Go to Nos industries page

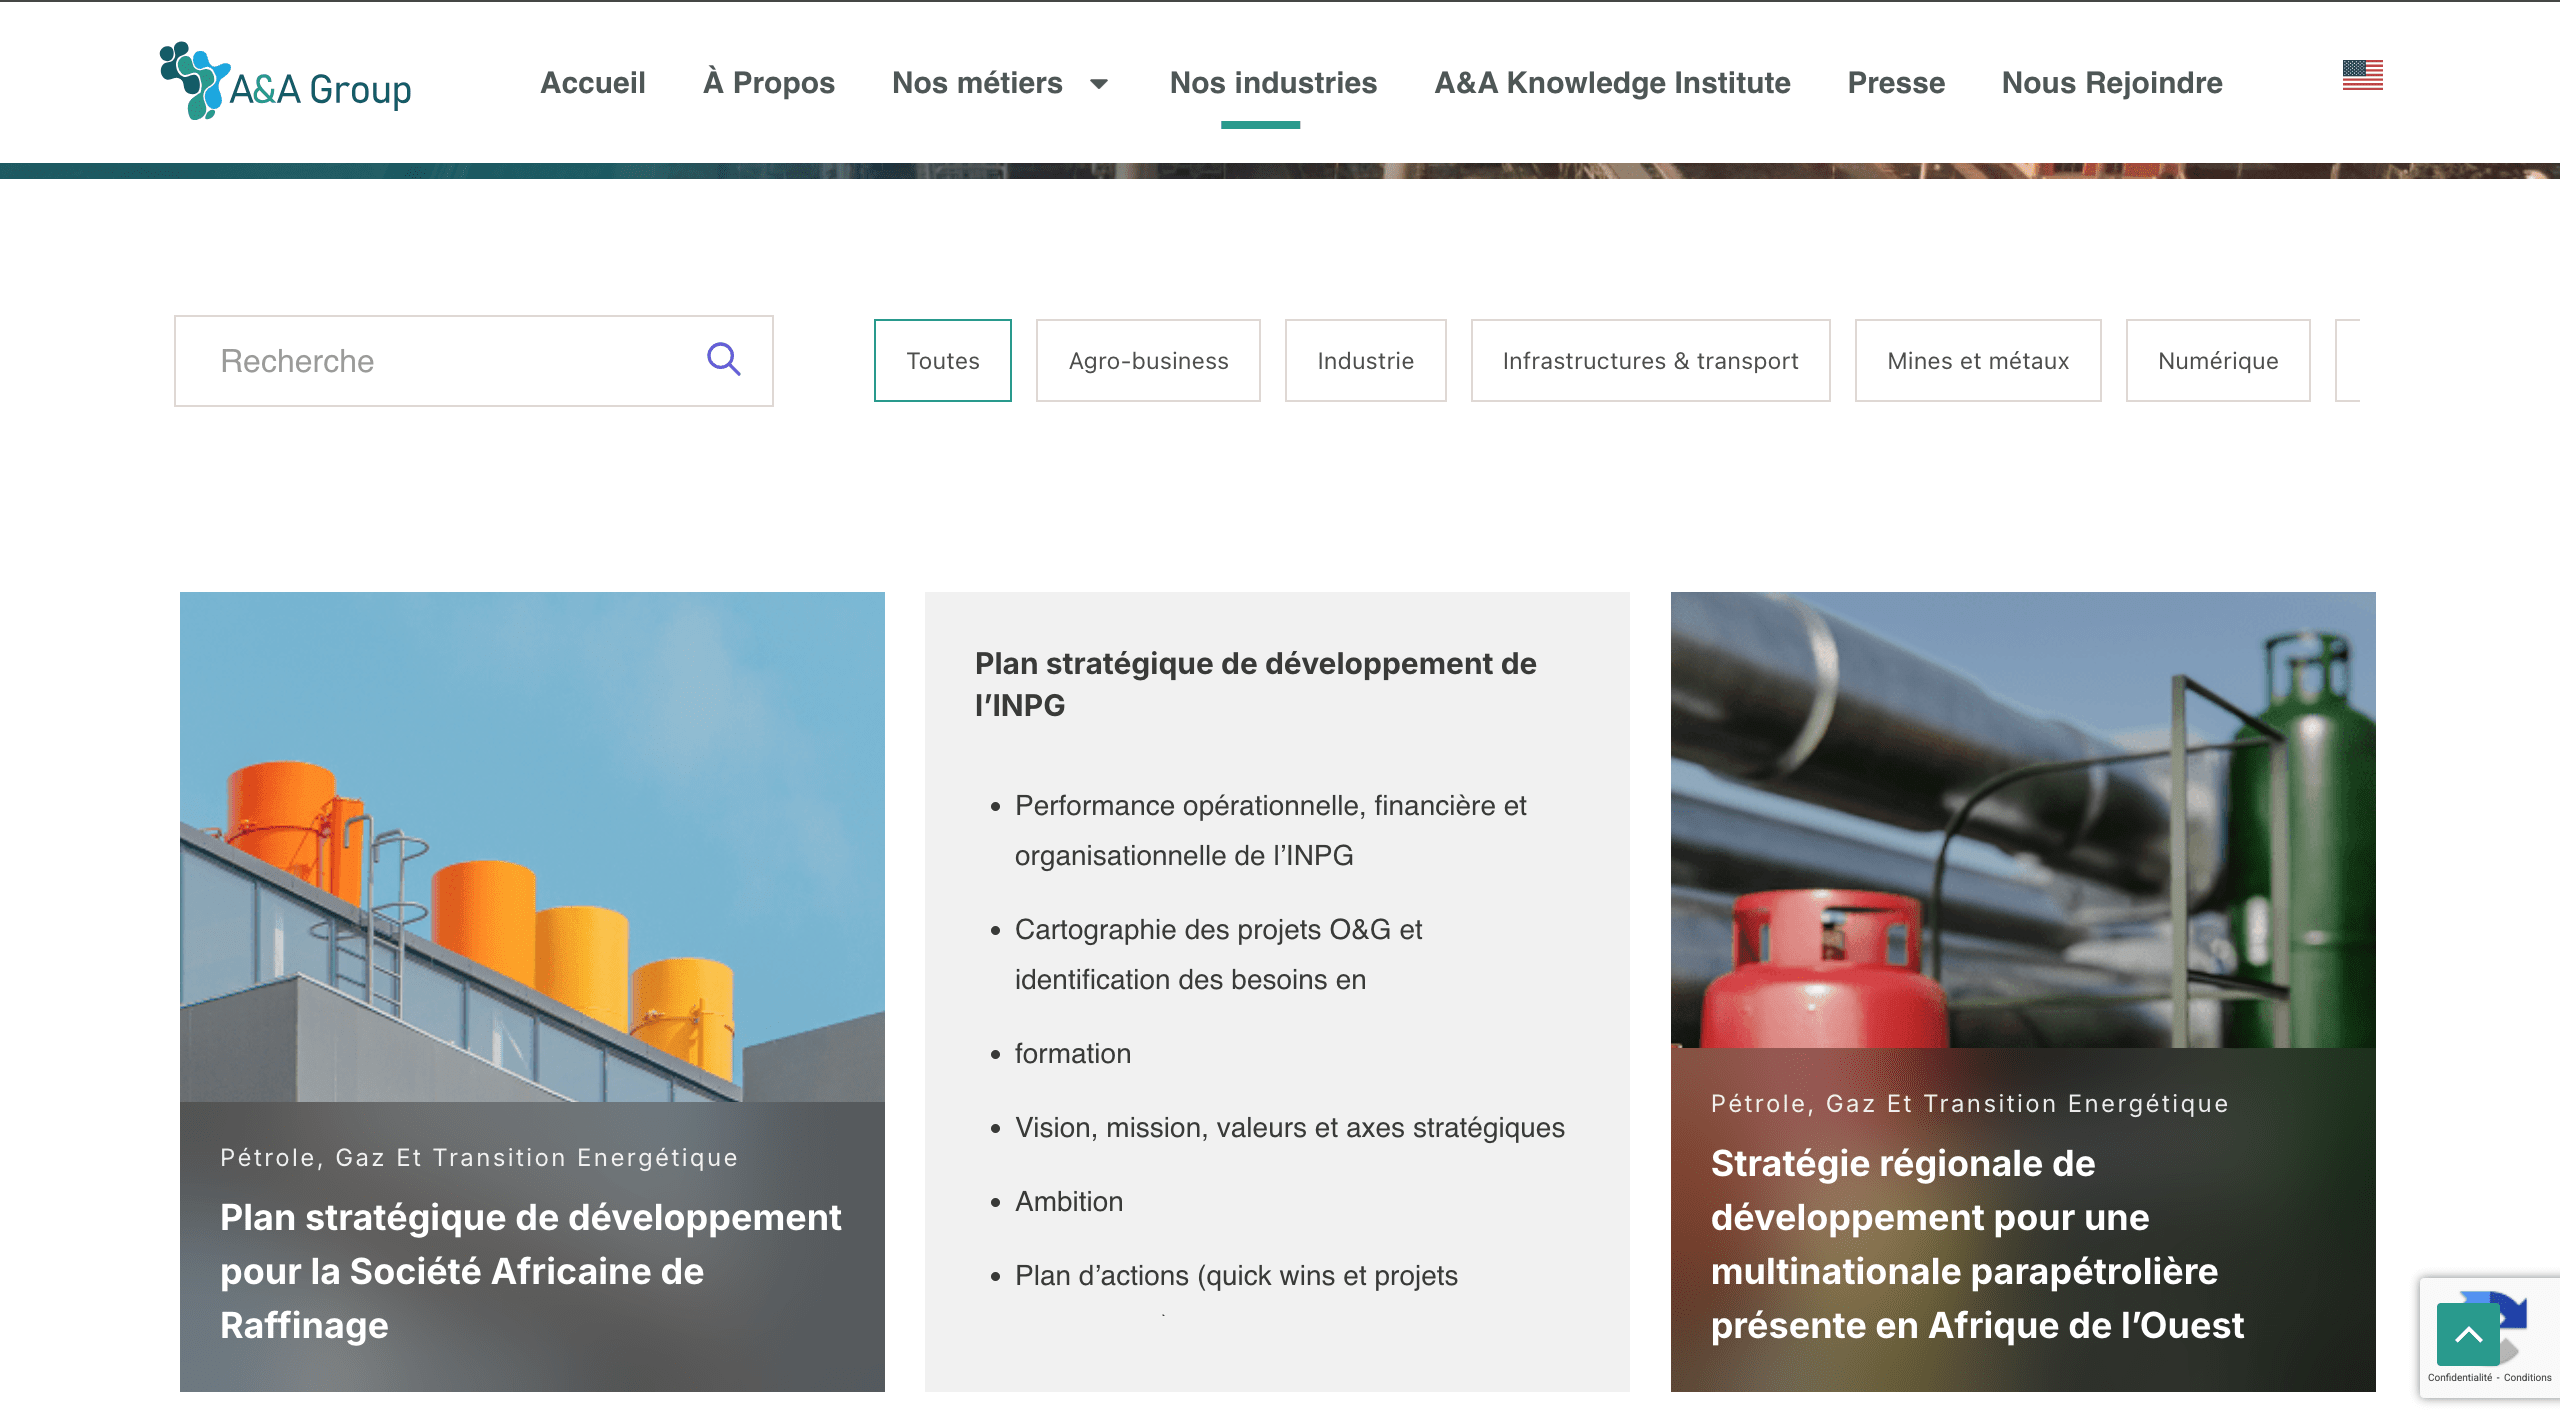(1273, 83)
